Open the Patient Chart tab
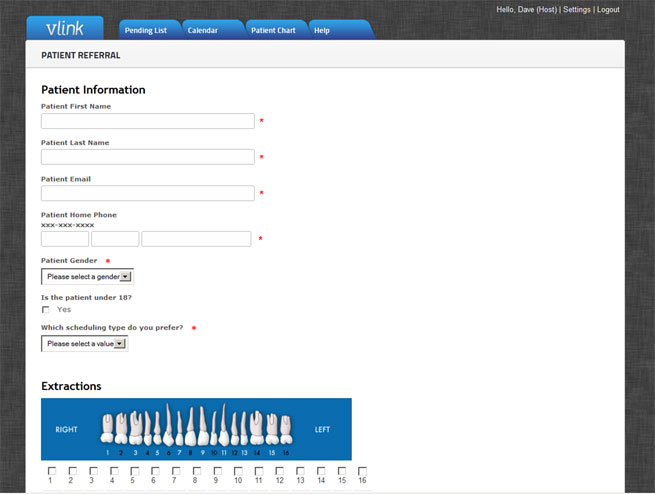This screenshot has height=494, width=655. pos(273,30)
